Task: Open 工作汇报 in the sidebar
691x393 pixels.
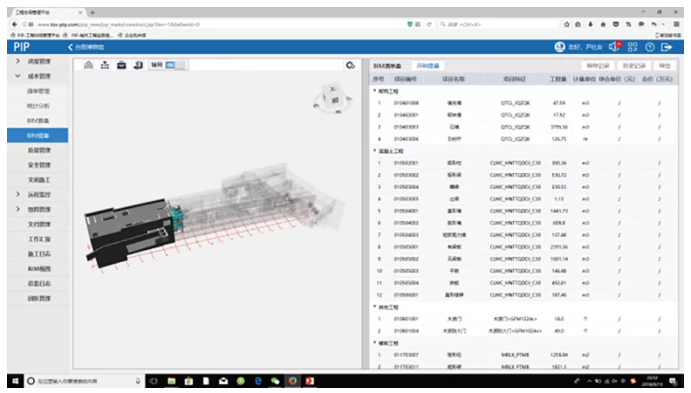Action: point(39,239)
